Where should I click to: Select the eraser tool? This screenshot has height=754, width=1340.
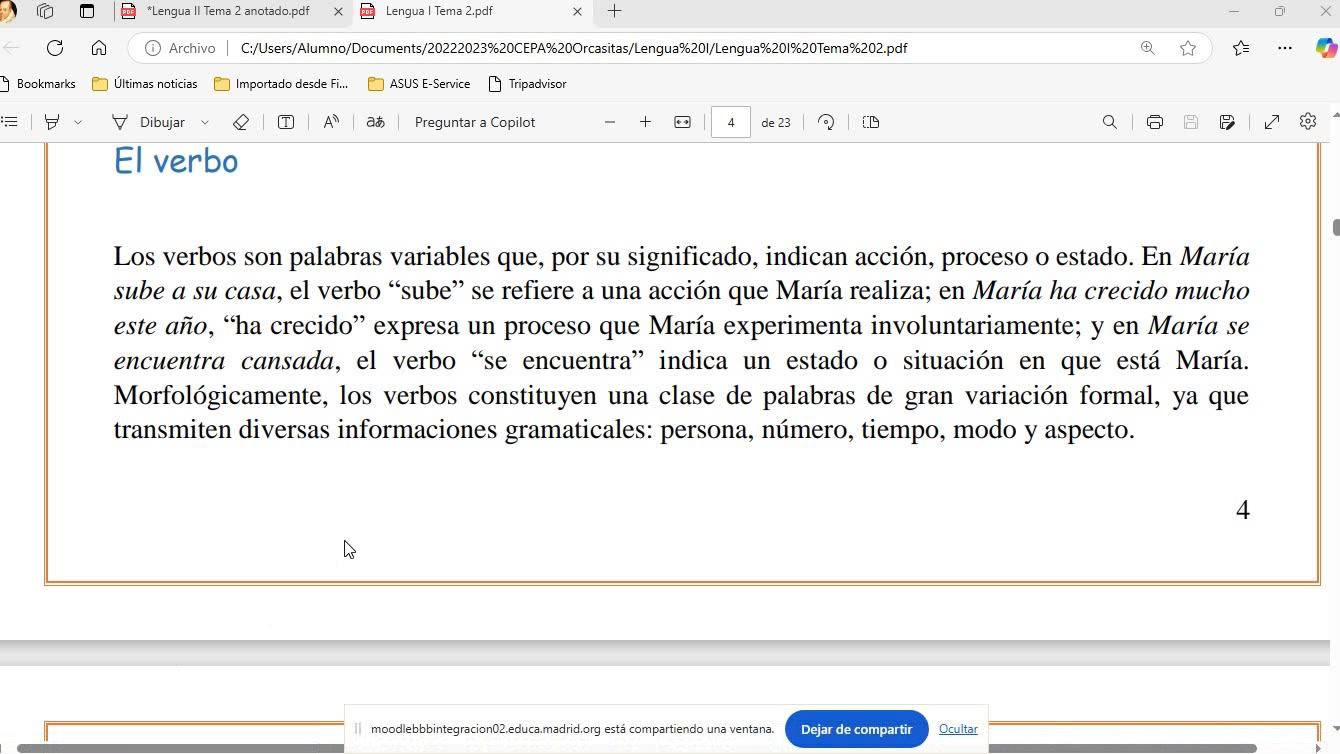pyautogui.click(x=241, y=122)
